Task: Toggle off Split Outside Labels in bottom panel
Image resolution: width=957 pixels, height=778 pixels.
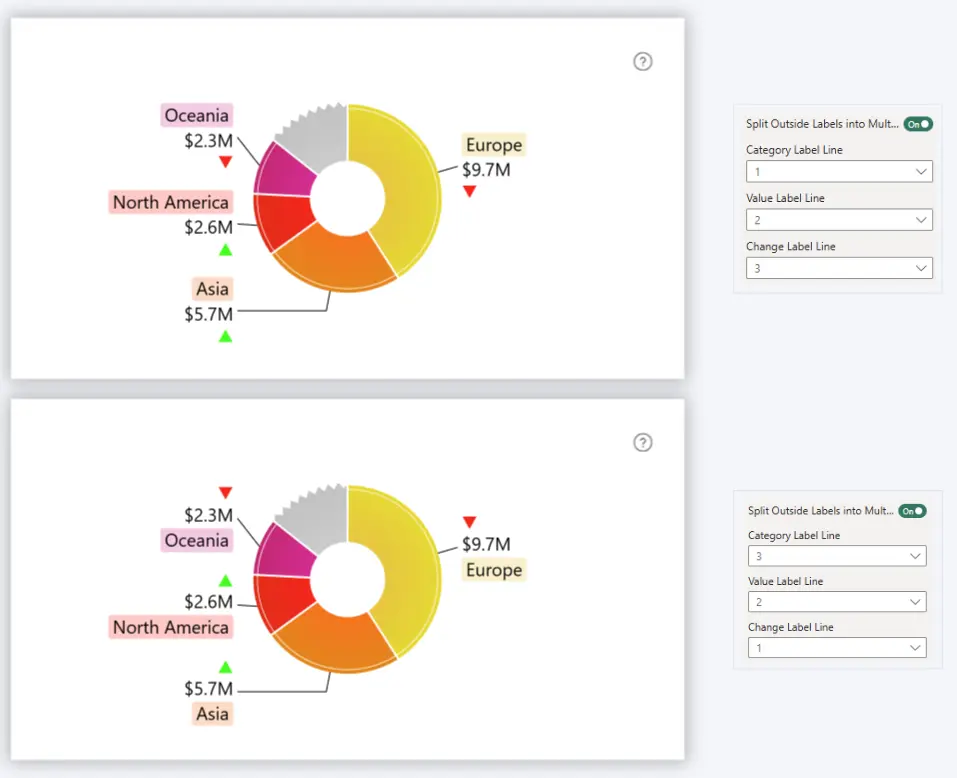Action: point(912,511)
